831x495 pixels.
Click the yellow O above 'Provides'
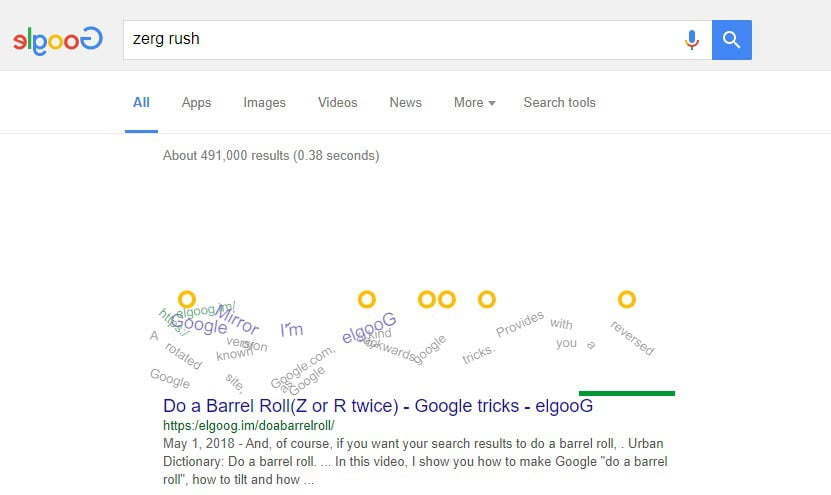(x=487, y=299)
